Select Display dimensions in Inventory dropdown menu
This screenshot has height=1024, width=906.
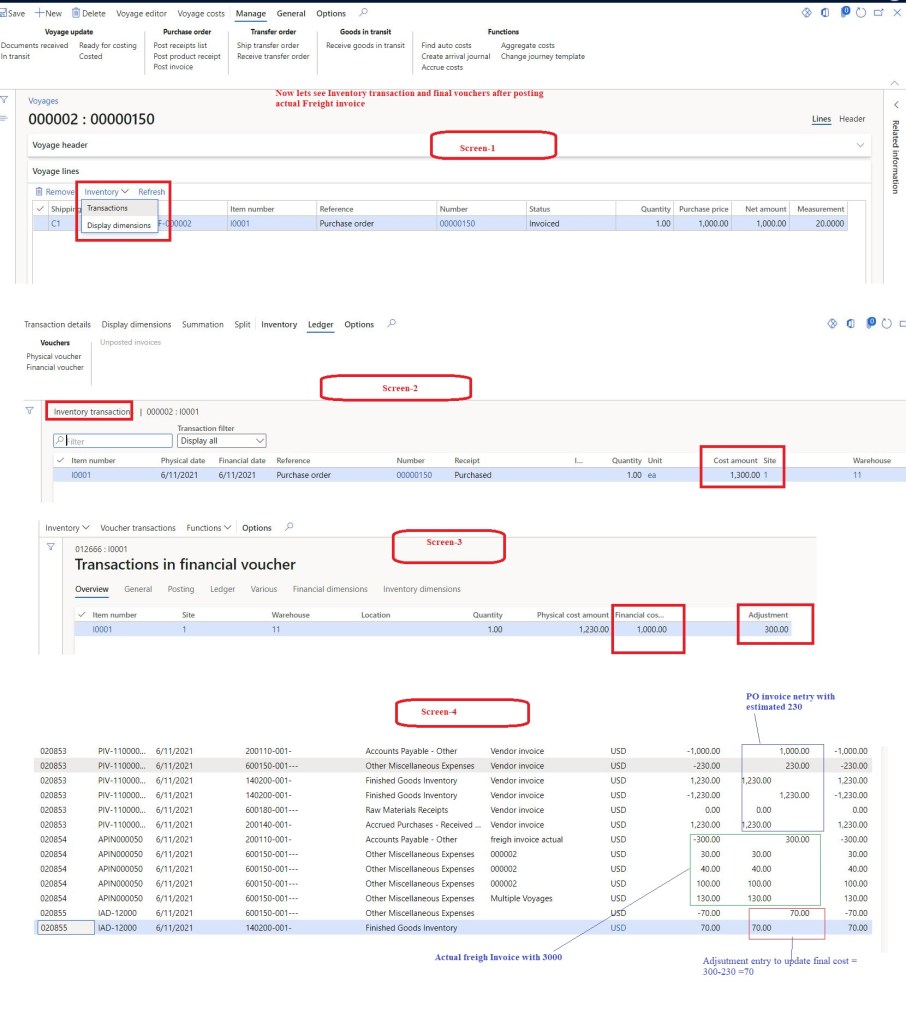click(x=119, y=225)
